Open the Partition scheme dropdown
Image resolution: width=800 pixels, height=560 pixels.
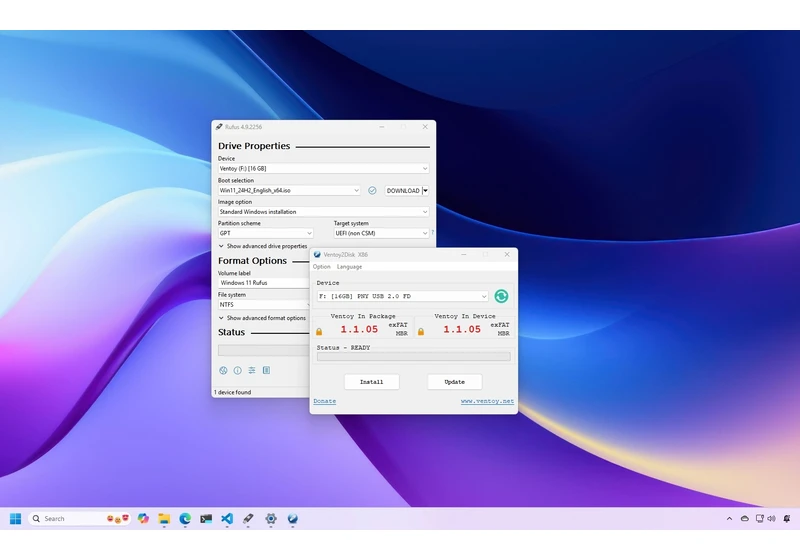point(265,233)
